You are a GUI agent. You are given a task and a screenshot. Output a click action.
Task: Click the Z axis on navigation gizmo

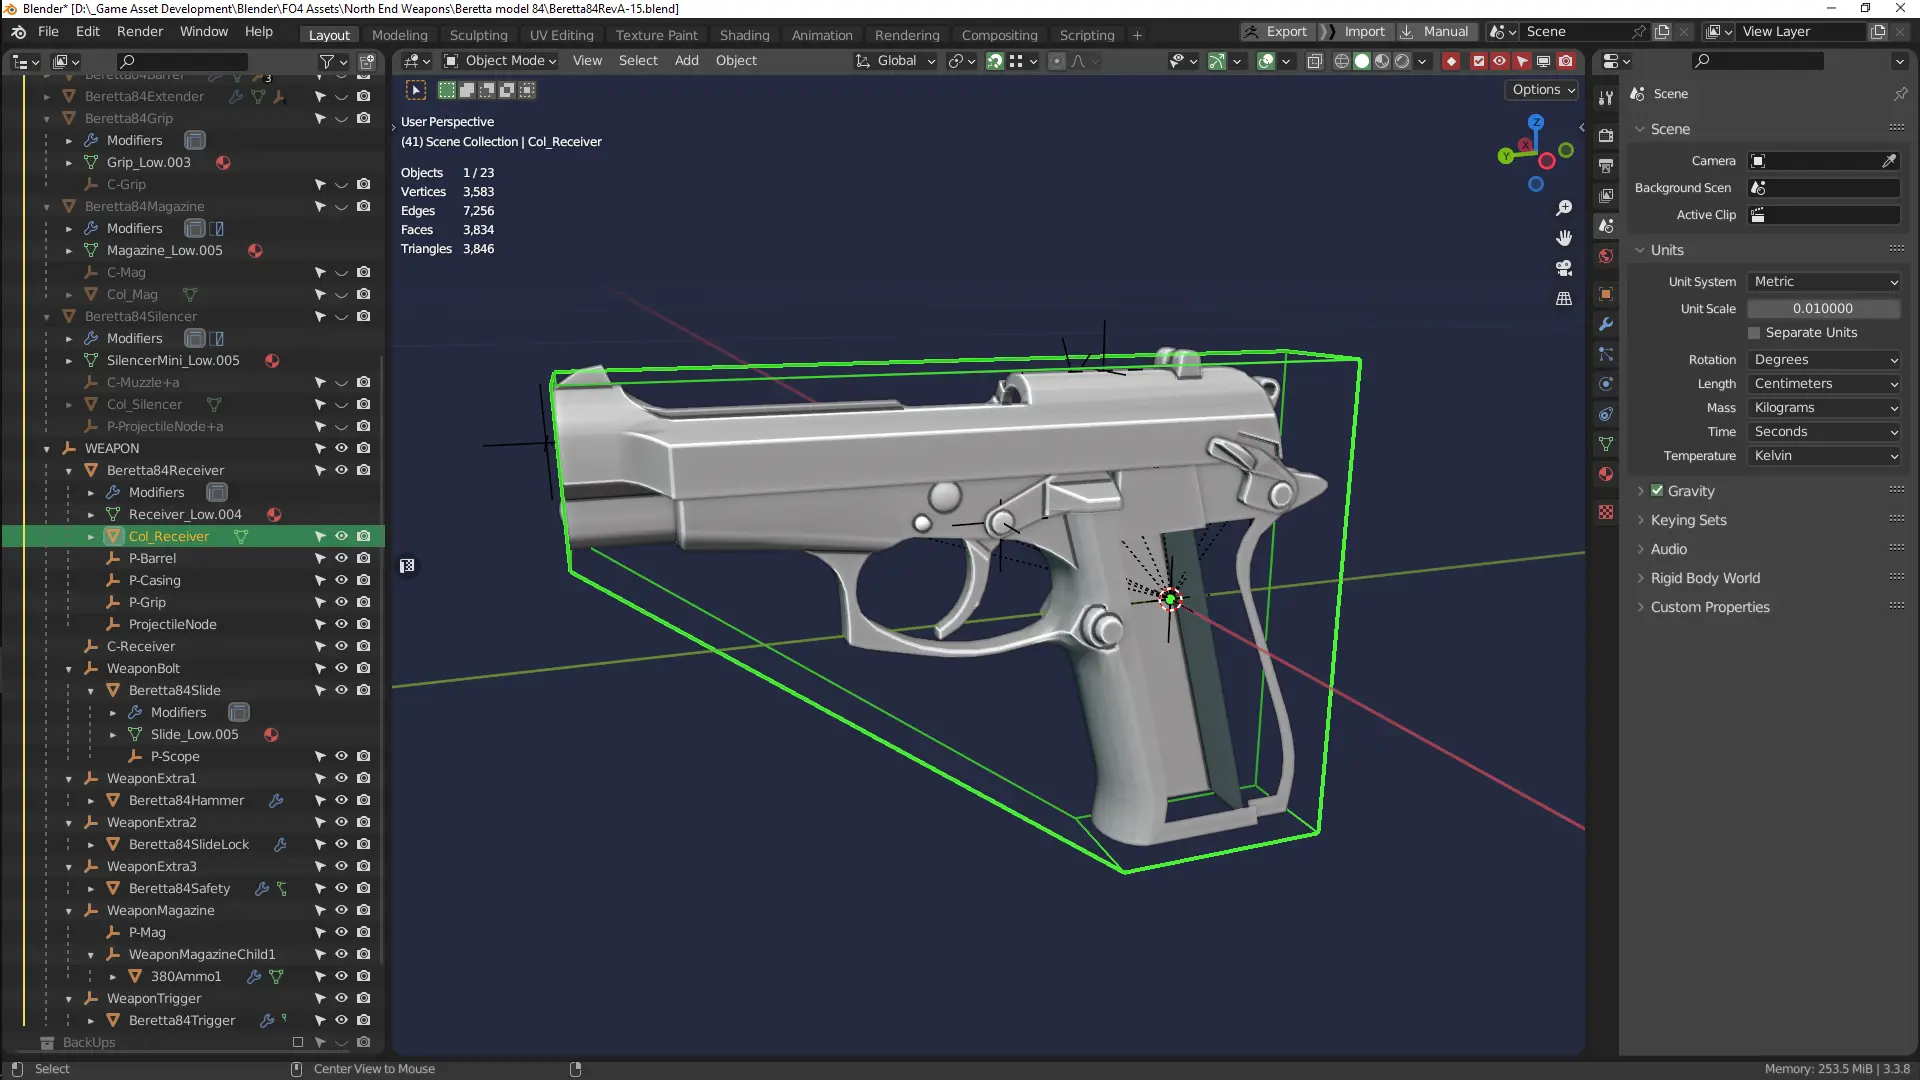tap(1536, 122)
